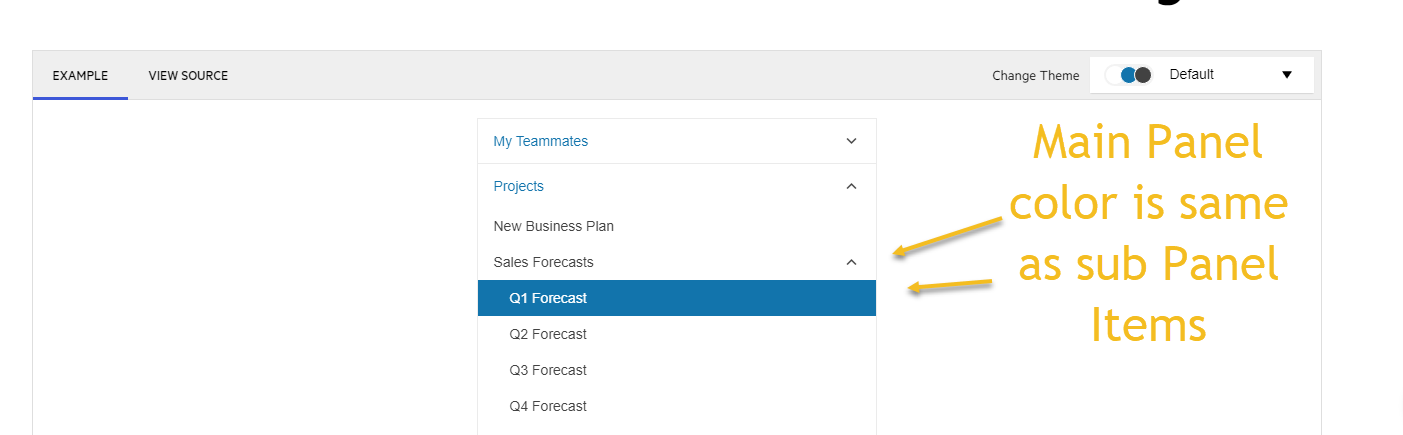Choose the Q2 Forecast item
1403x435 pixels.
[548, 334]
